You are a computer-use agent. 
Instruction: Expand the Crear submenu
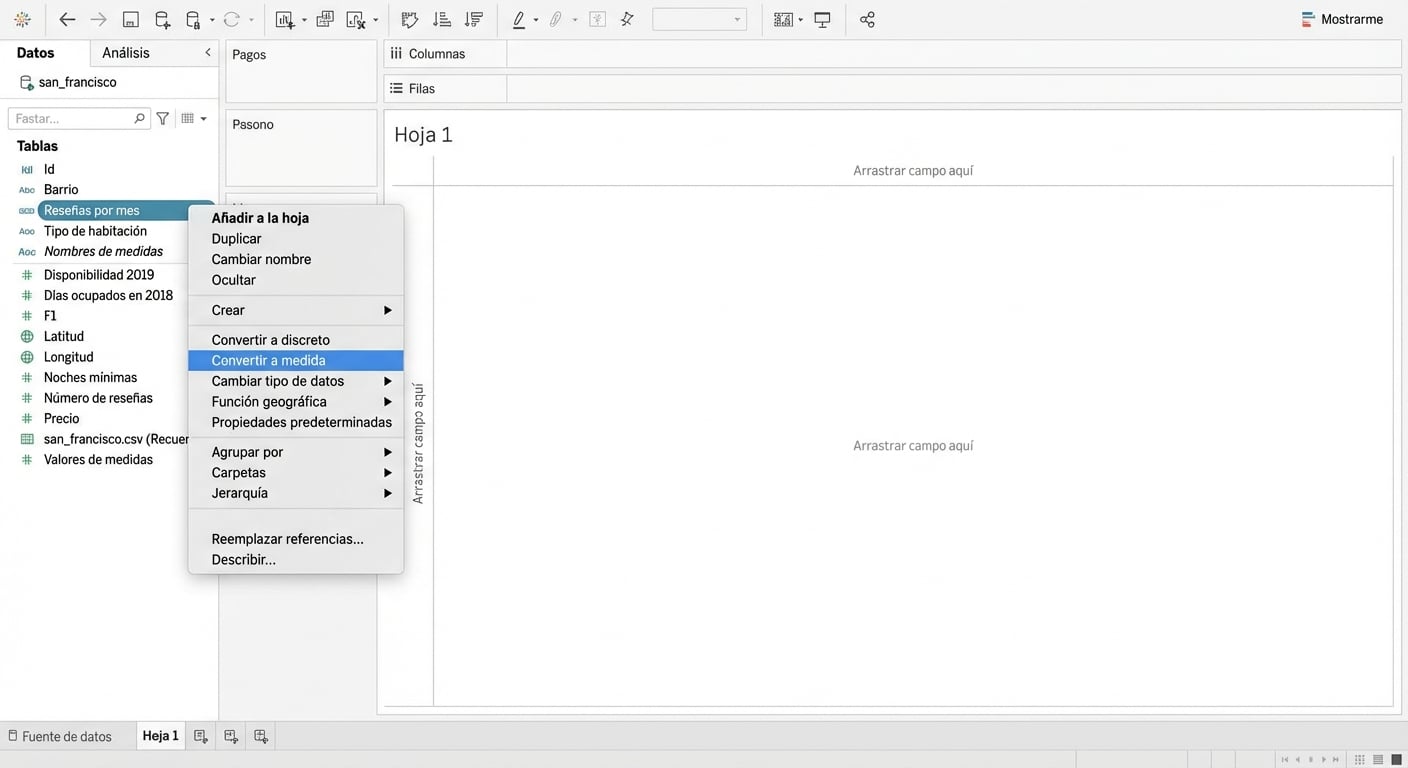click(296, 310)
